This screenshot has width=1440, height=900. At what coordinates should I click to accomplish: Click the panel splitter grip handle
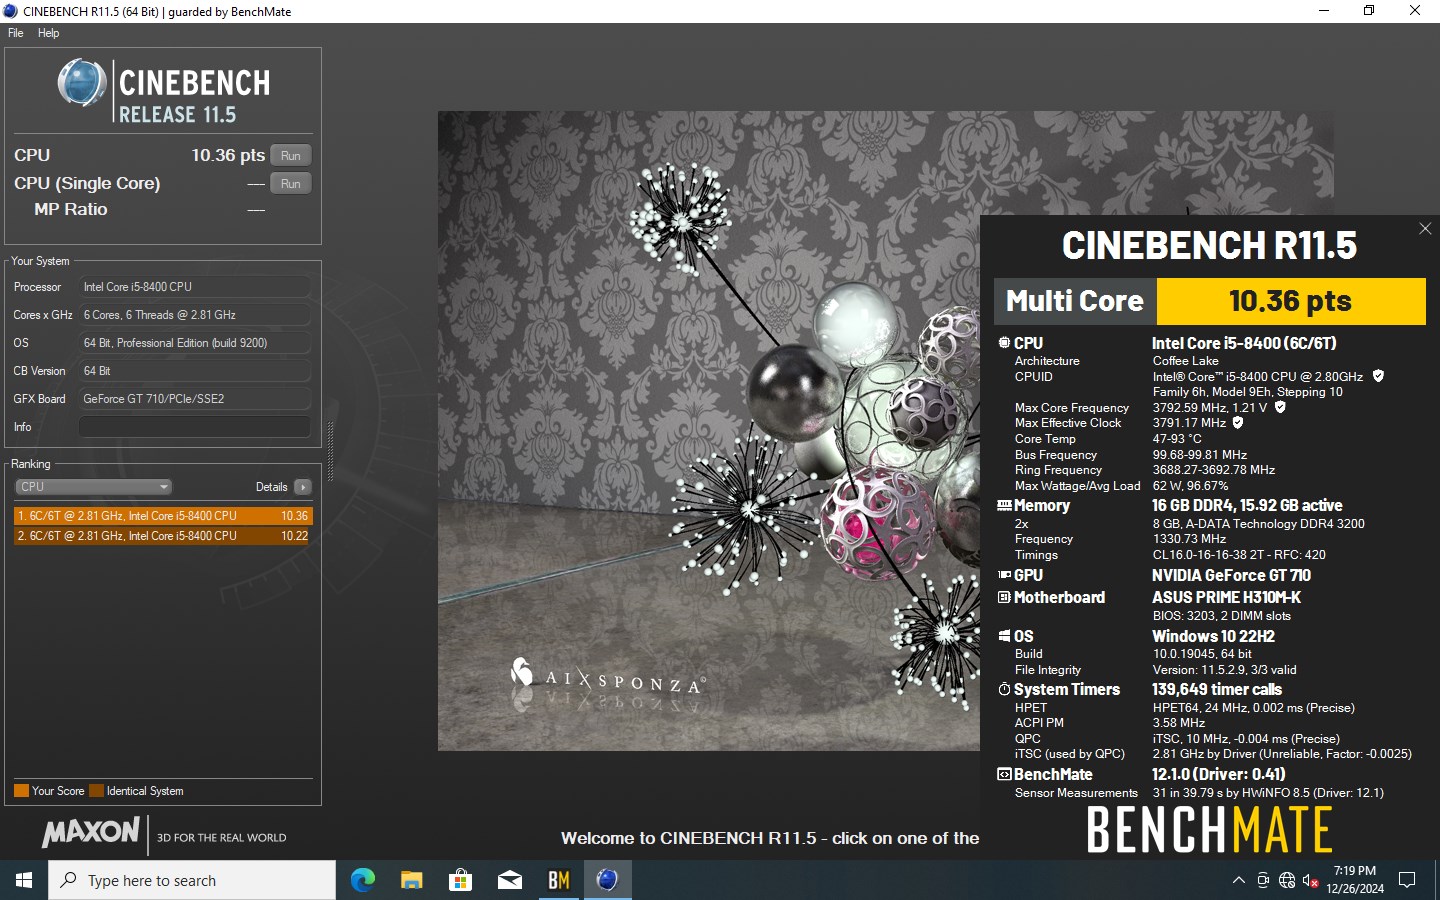click(x=330, y=451)
